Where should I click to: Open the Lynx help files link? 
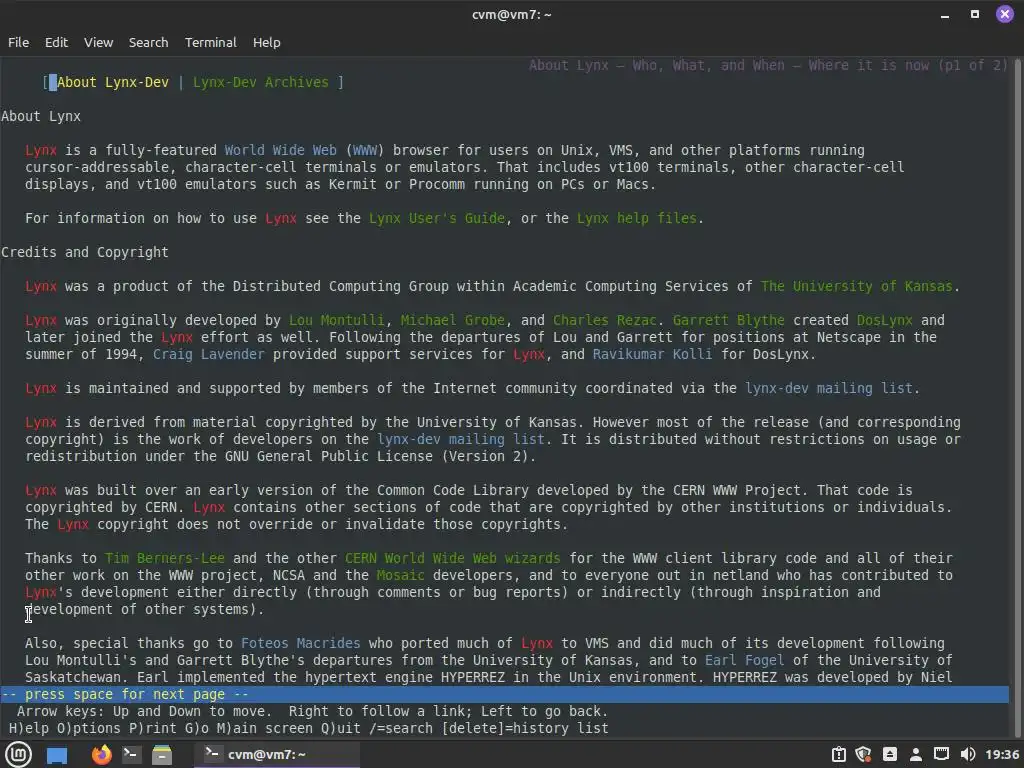point(637,218)
